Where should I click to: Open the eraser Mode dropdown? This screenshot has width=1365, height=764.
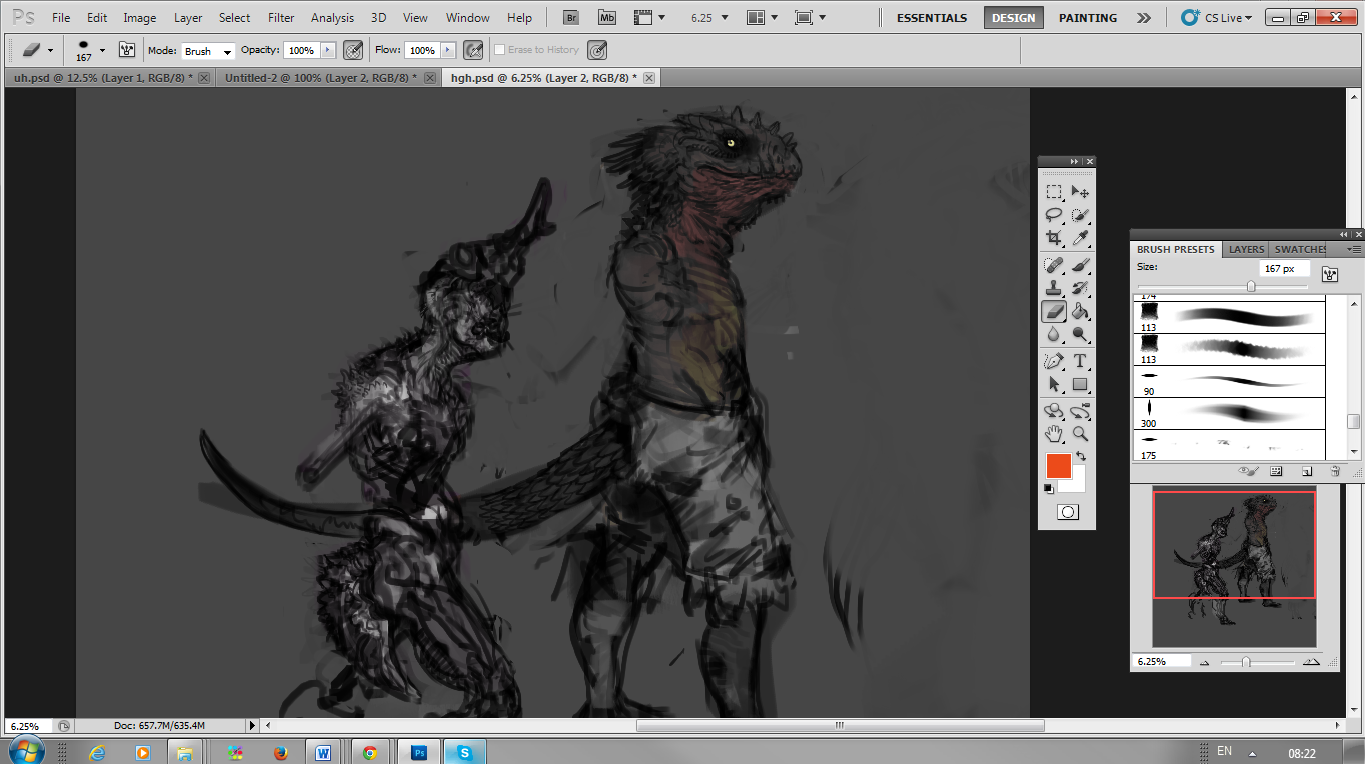coord(208,51)
